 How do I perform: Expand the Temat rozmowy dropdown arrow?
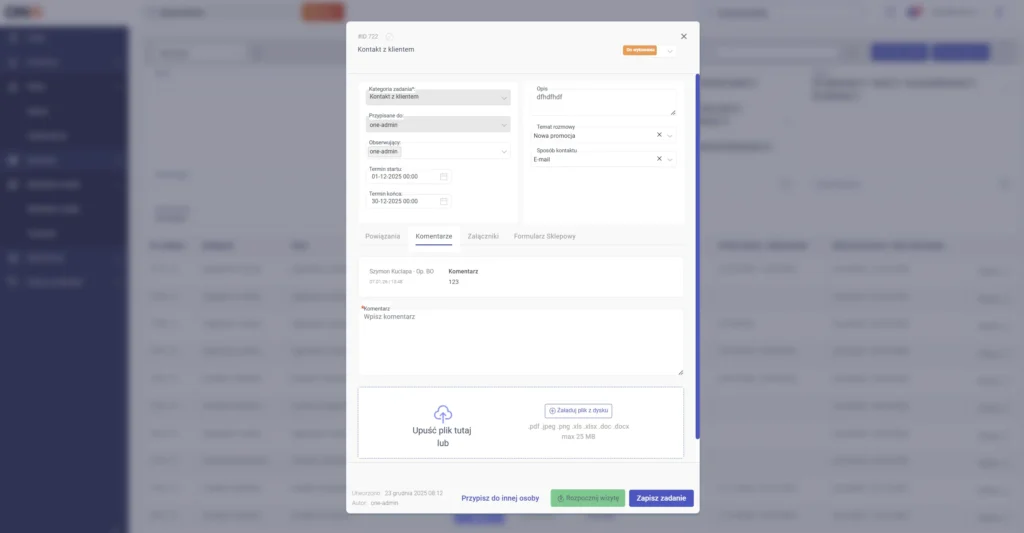[671, 135]
